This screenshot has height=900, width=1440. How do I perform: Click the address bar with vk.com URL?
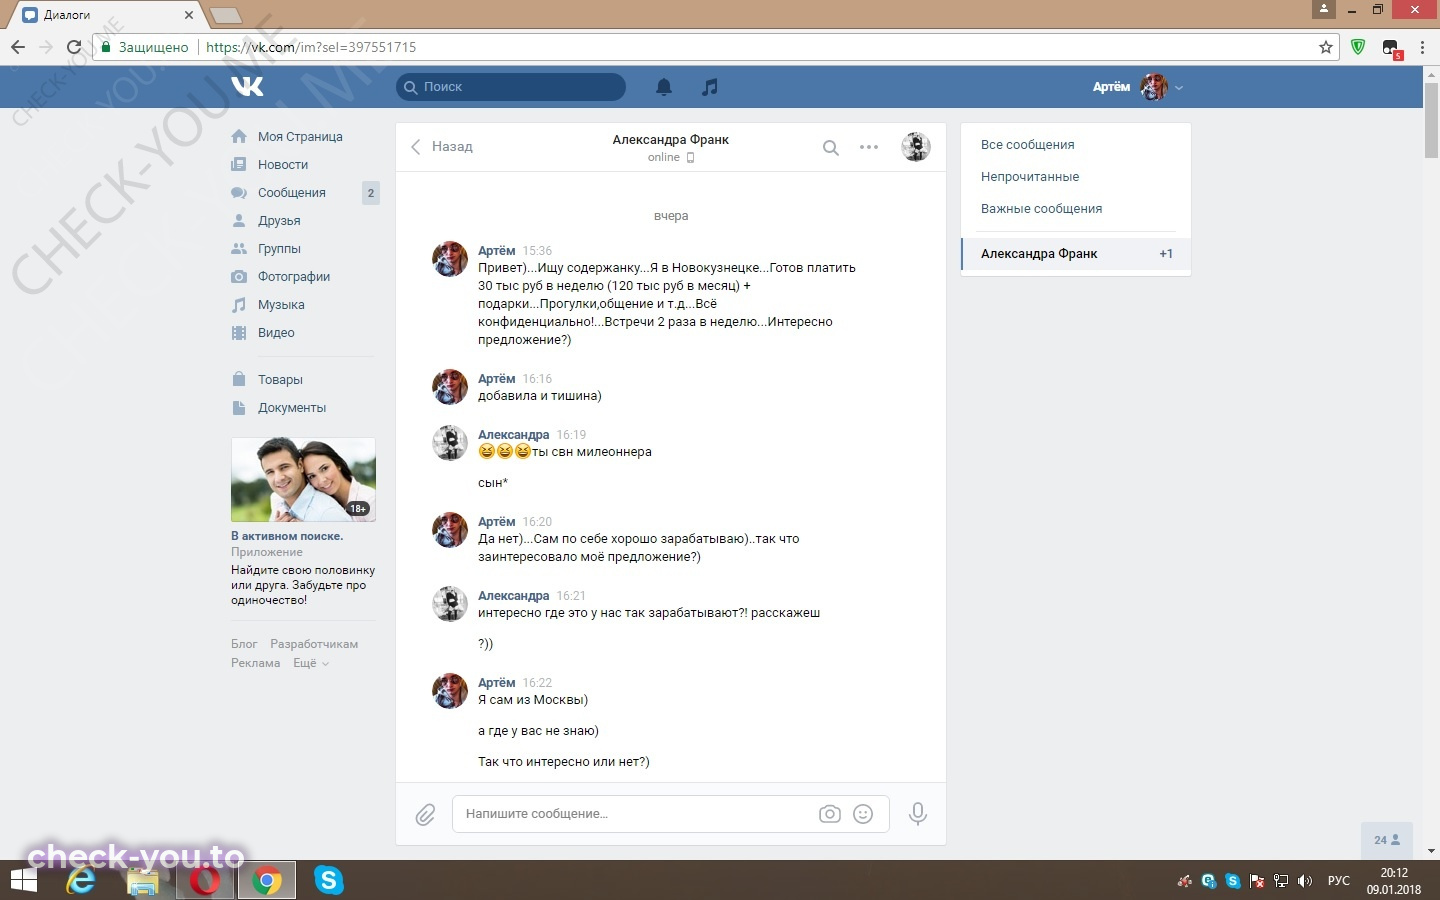click(715, 47)
